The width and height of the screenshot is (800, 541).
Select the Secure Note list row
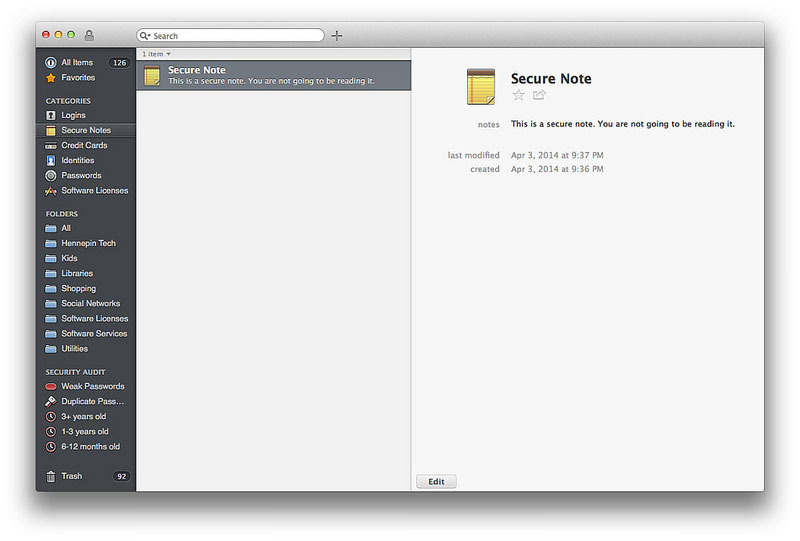coord(273,76)
